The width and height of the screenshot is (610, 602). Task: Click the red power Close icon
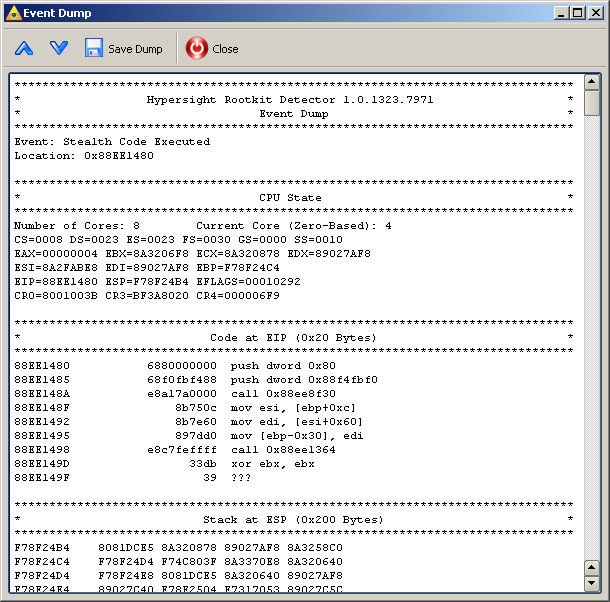pyautogui.click(x=197, y=48)
